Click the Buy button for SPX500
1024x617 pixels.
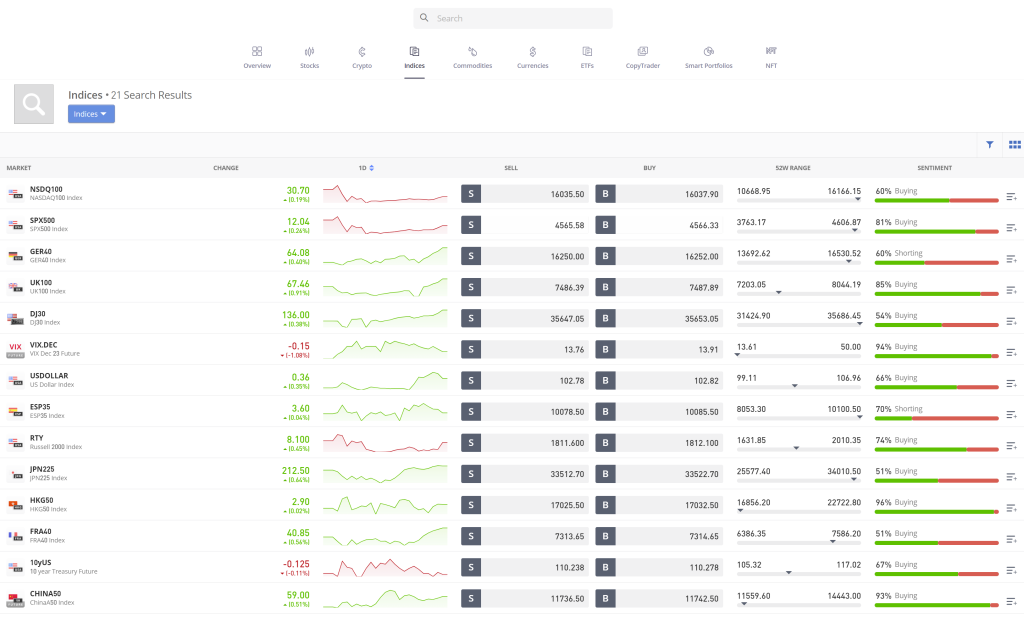coord(605,224)
